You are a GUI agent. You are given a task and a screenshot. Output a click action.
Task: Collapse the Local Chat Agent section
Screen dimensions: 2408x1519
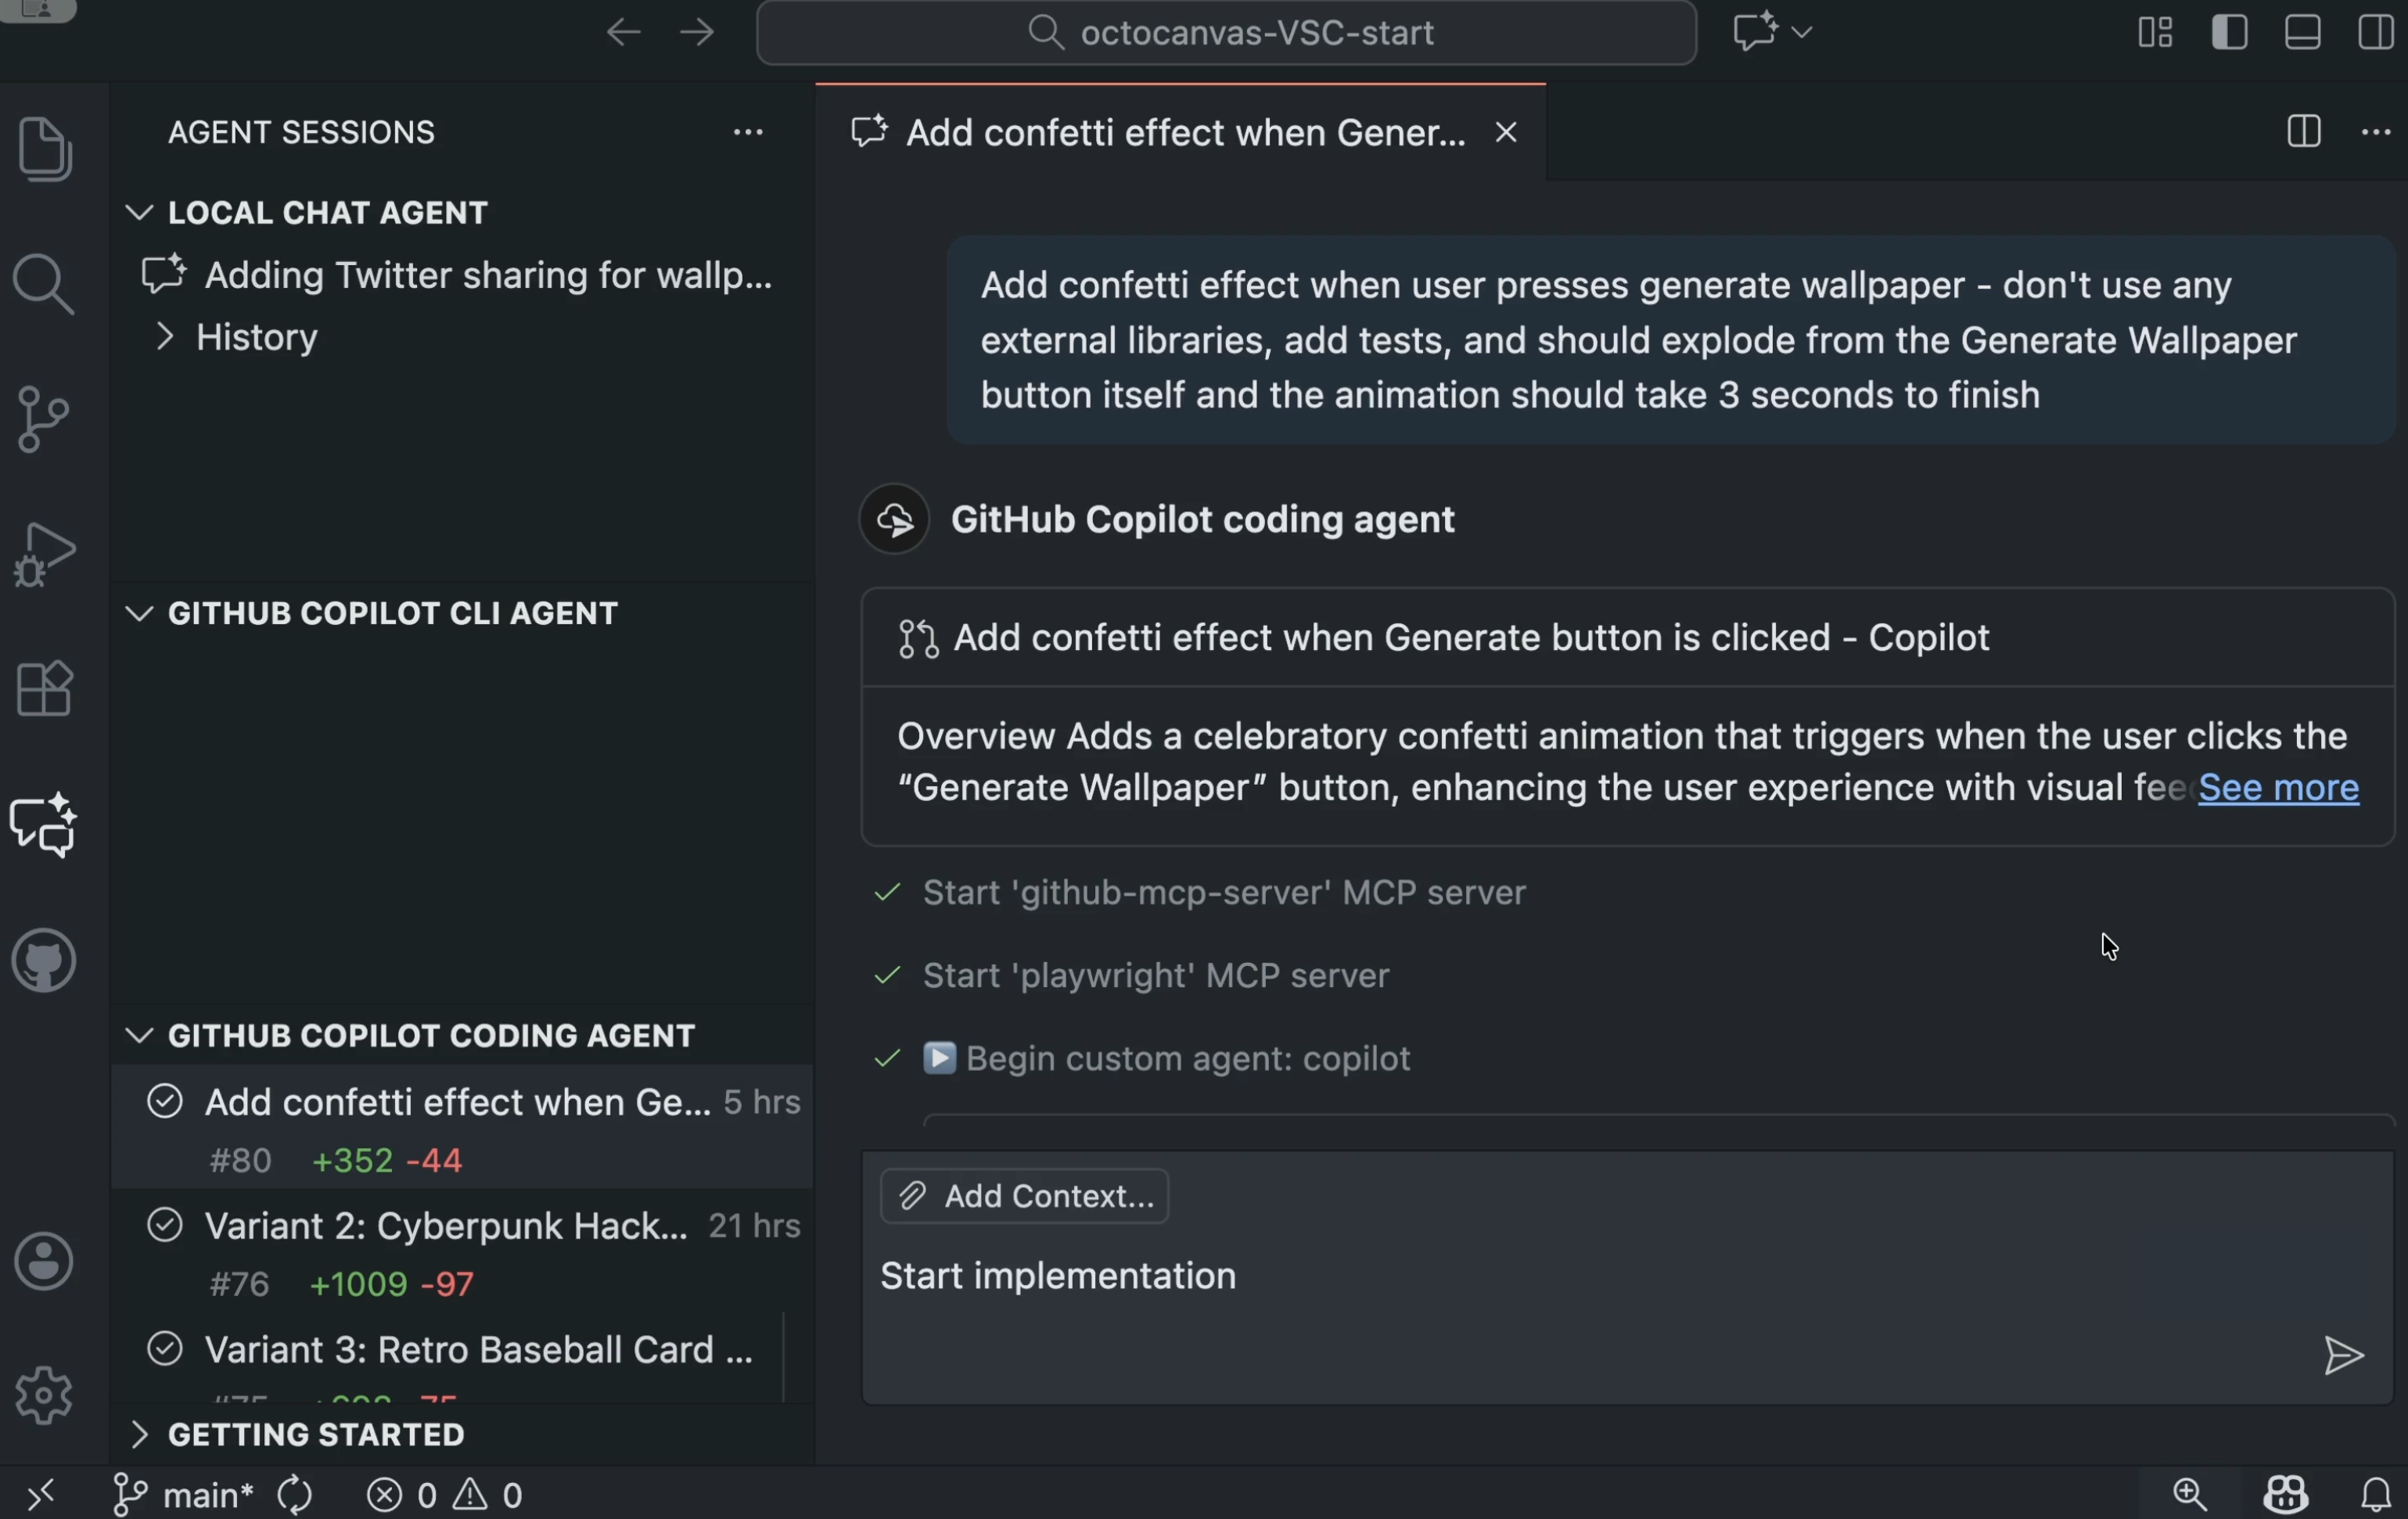(139, 212)
